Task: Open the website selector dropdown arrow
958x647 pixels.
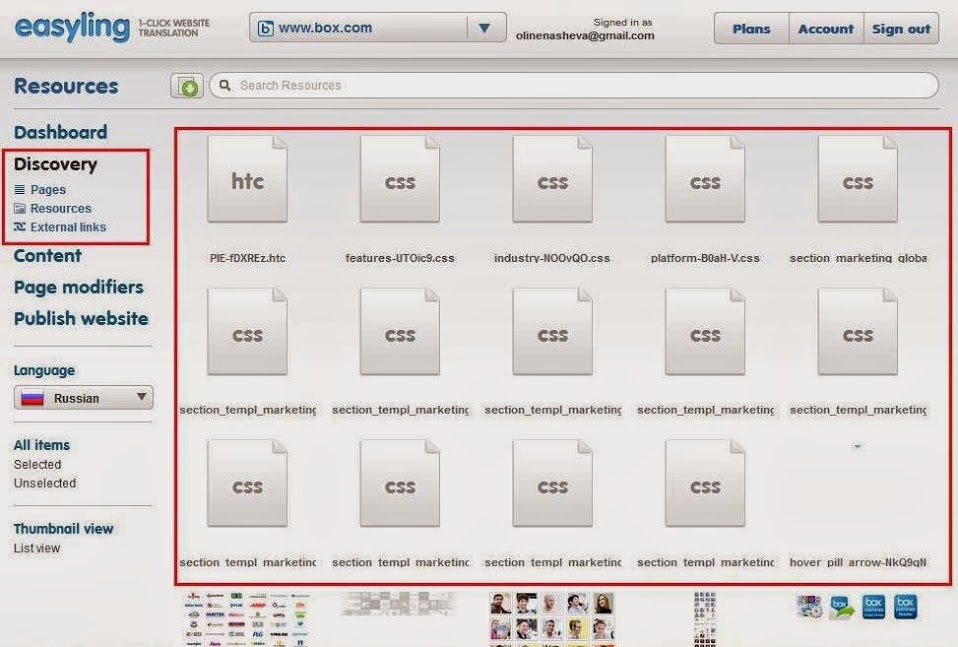Action: pyautogui.click(x=484, y=28)
